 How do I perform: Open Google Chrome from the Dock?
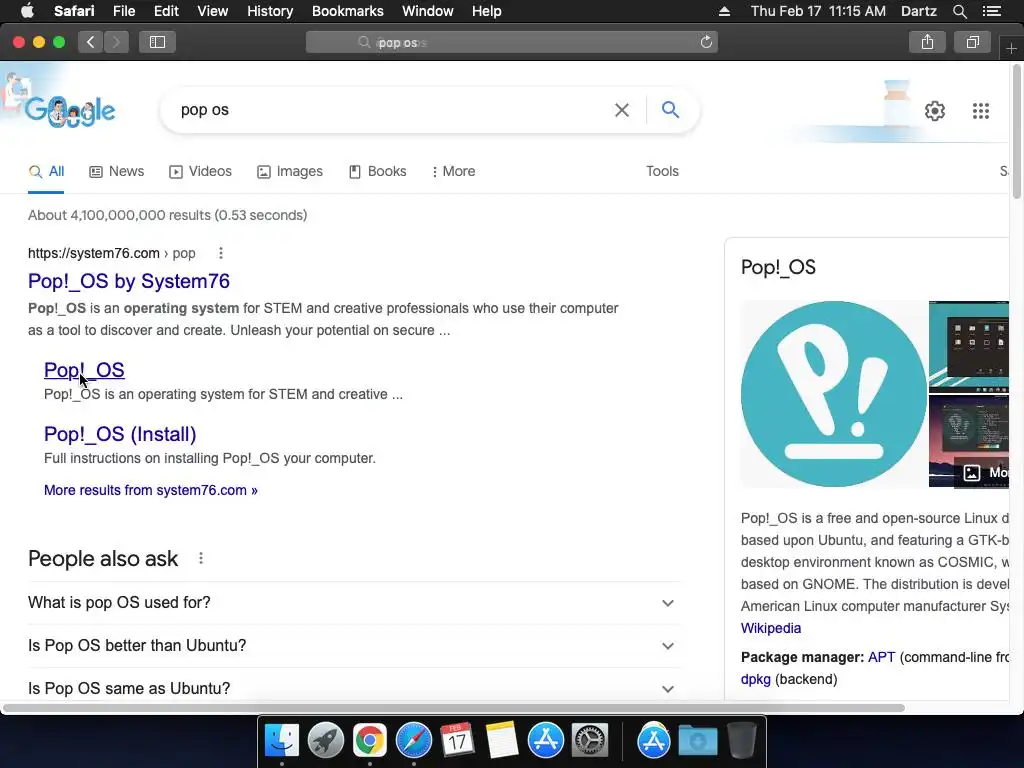click(x=370, y=741)
